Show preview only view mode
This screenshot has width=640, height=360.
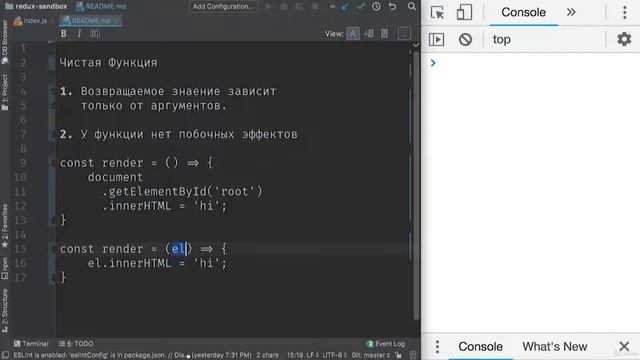click(x=384, y=34)
